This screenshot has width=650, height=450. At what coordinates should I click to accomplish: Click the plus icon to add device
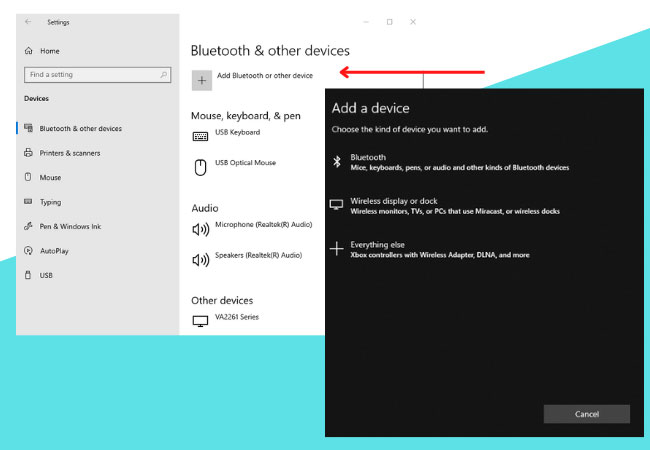201,80
